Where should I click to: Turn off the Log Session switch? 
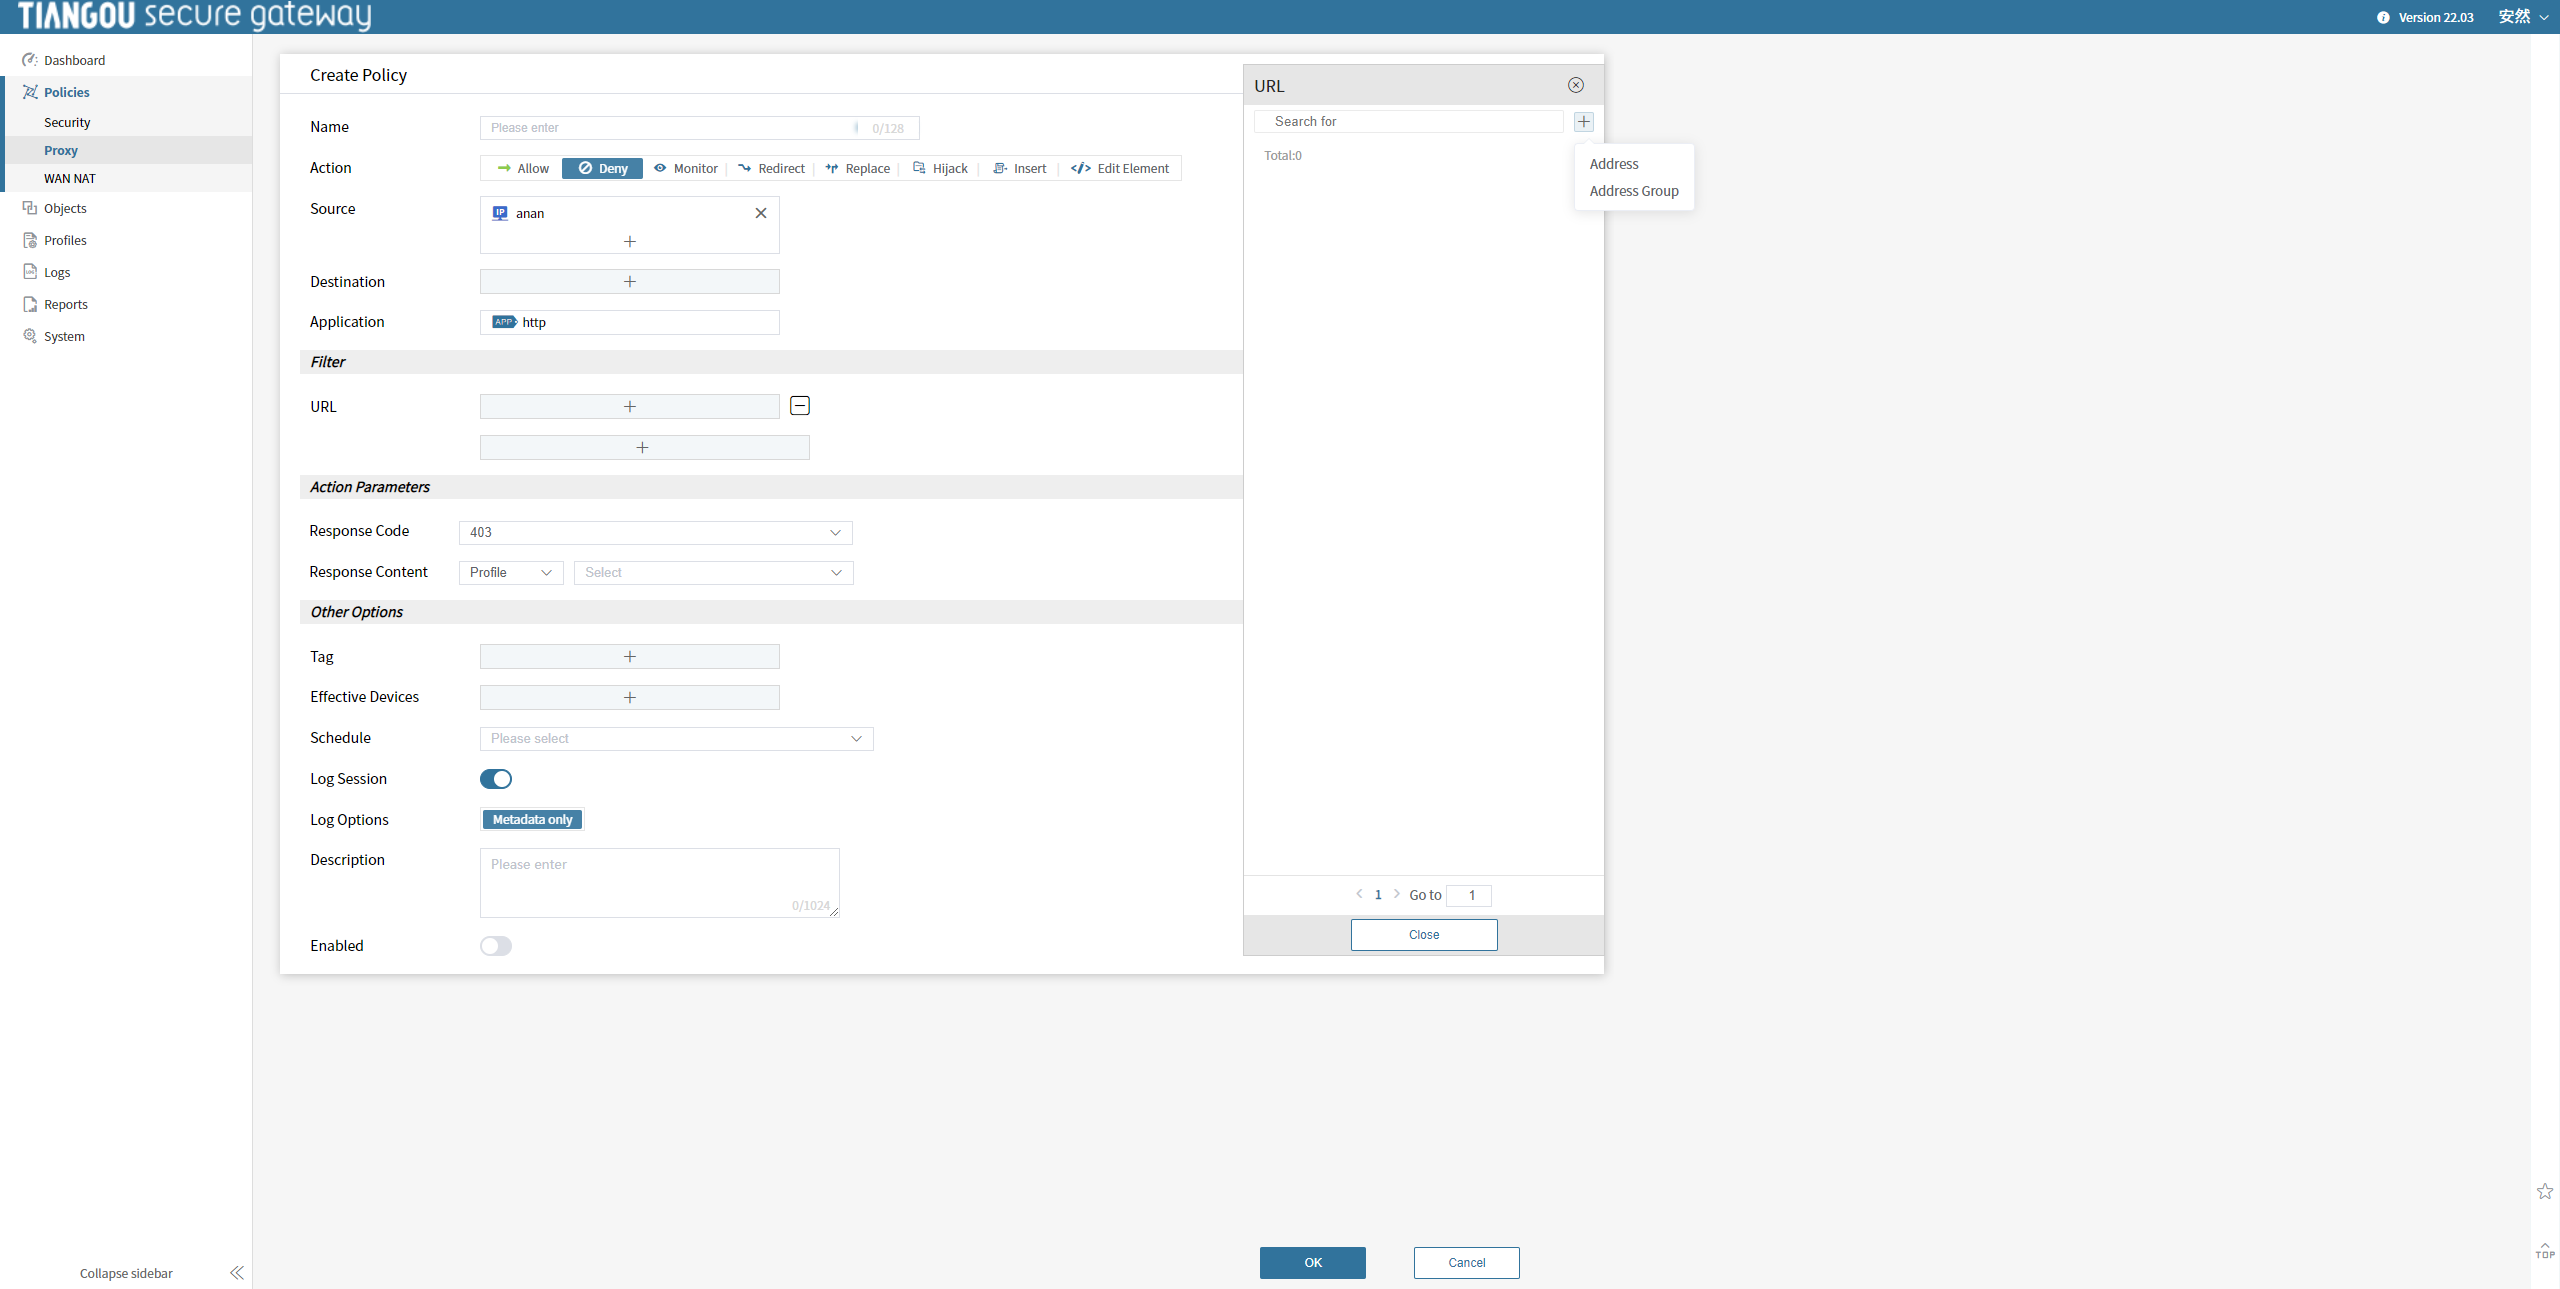(x=496, y=779)
